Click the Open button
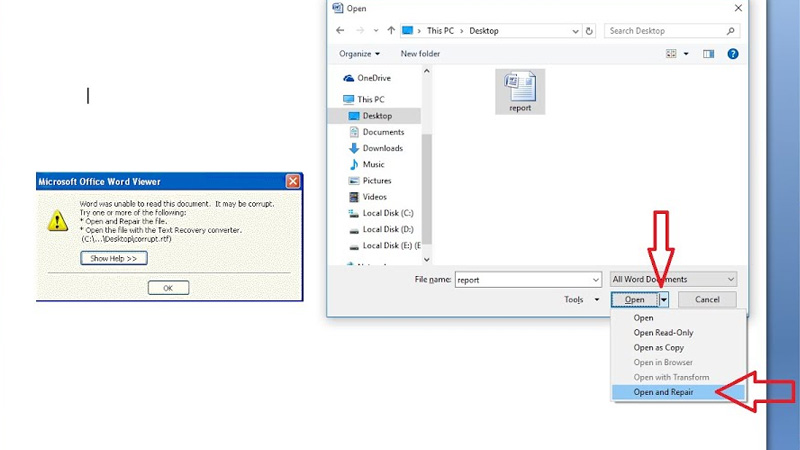This screenshot has height=450, width=800. pos(635,299)
